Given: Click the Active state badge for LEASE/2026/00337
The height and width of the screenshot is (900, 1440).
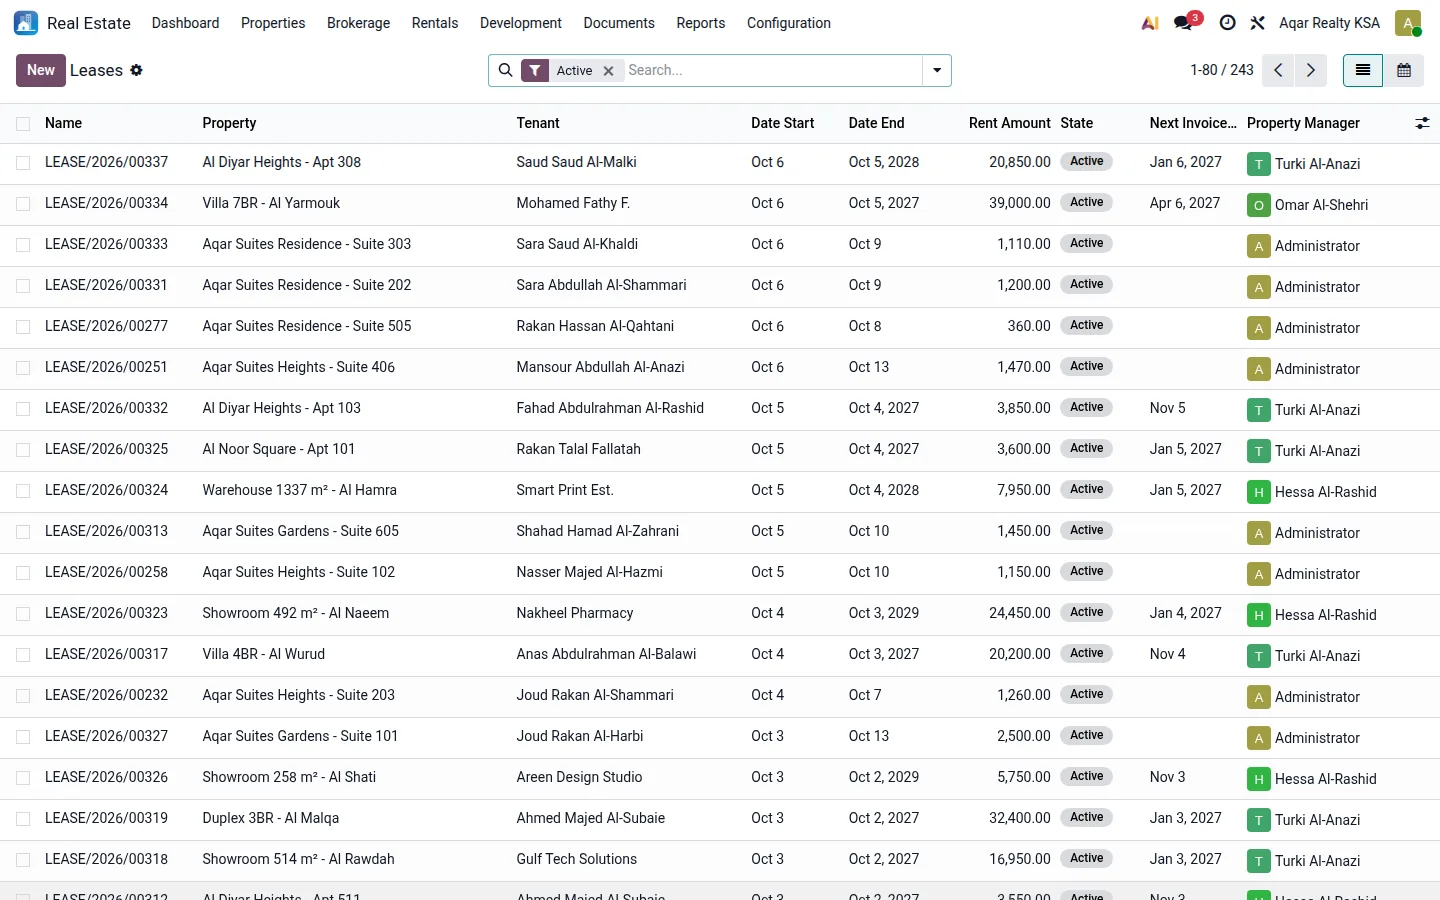Looking at the screenshot, I should 1087,162.
